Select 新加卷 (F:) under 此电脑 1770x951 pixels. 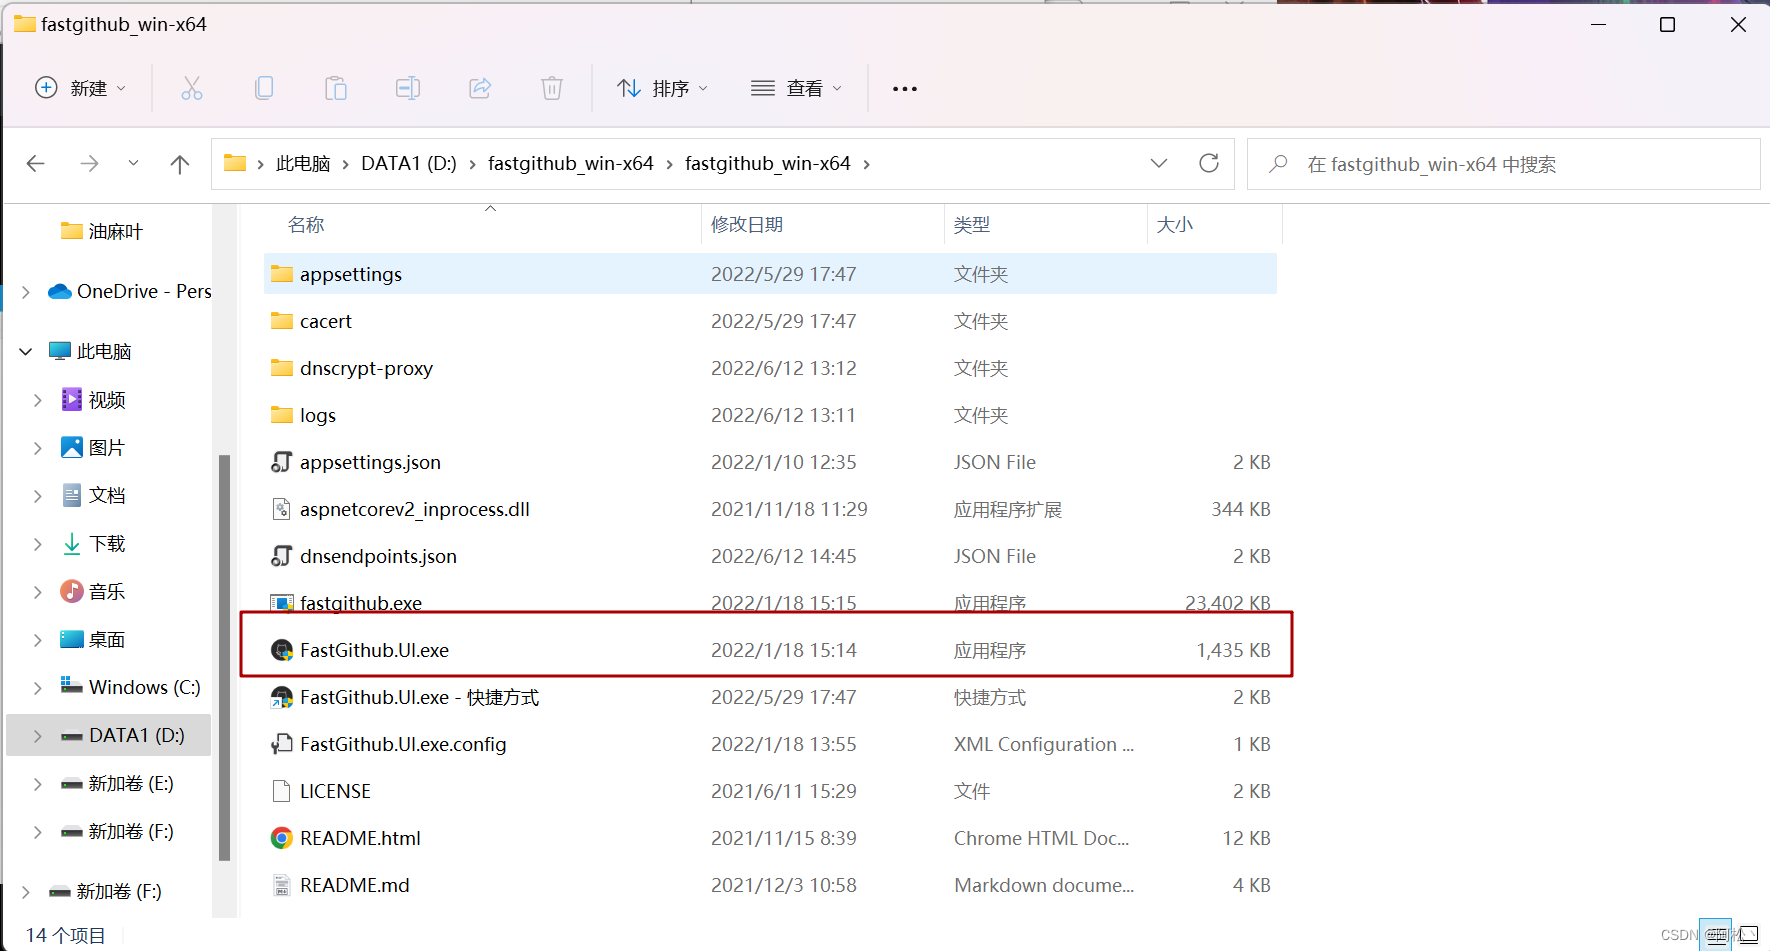[117, 832]
